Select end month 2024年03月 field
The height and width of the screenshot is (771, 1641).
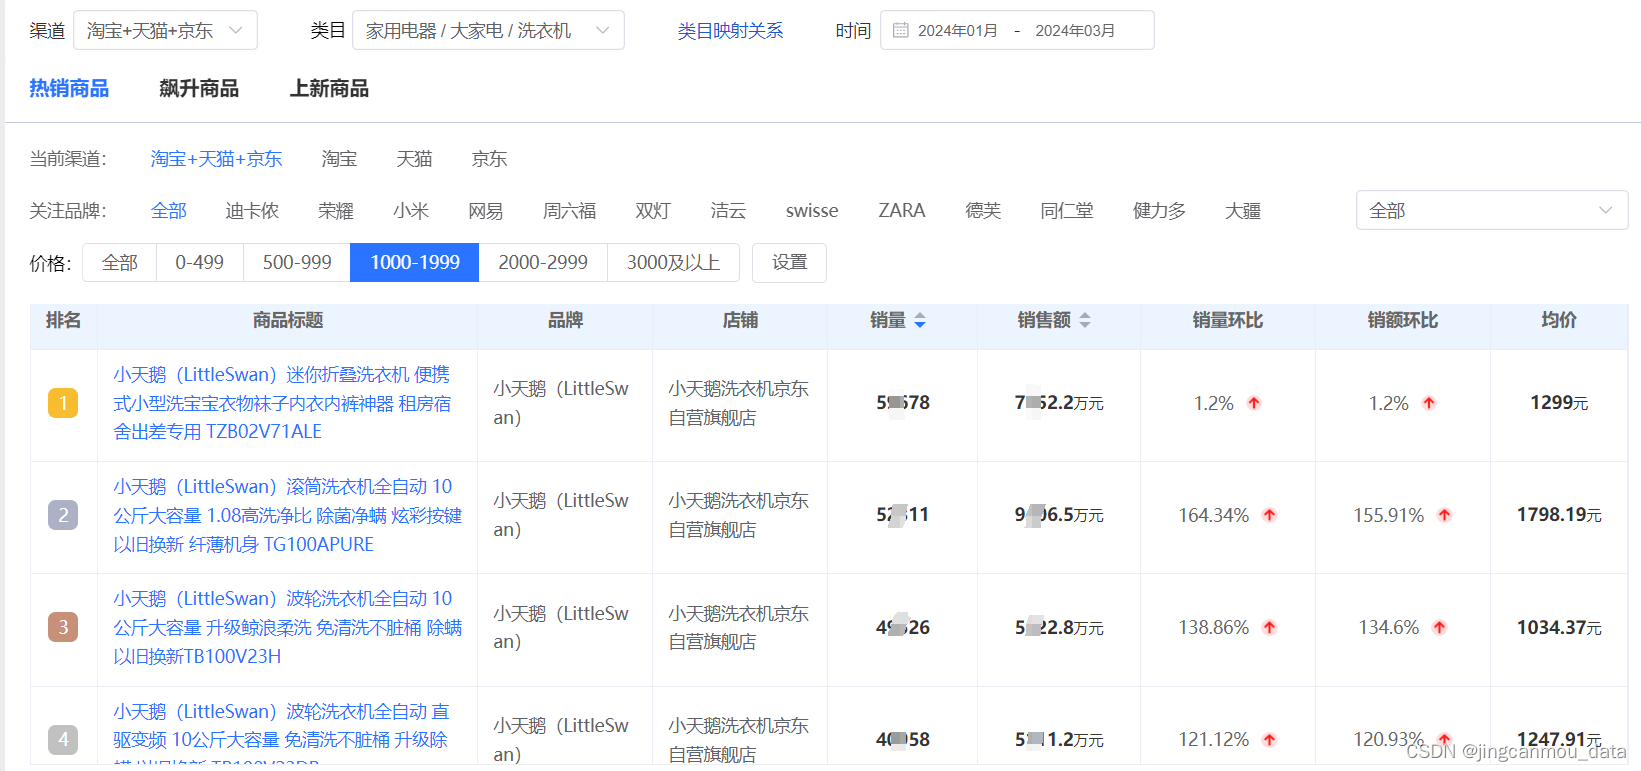pyautogui.click(x=1075, y=30)
